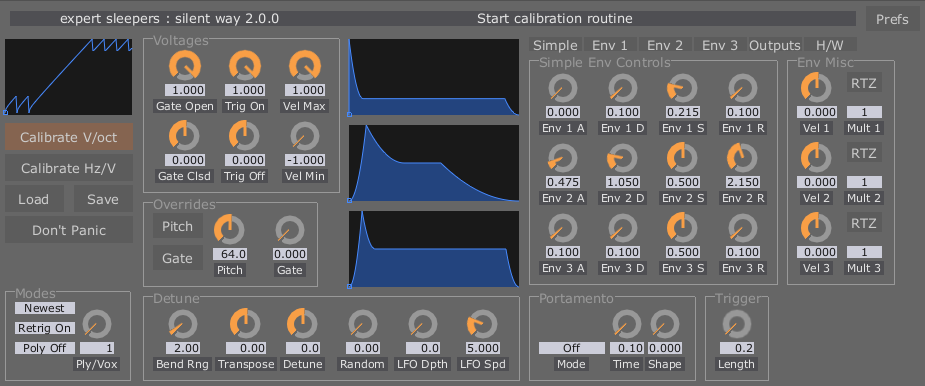Toggle RTZ for envelope 3
925x386 pixels.
point(864,223)
